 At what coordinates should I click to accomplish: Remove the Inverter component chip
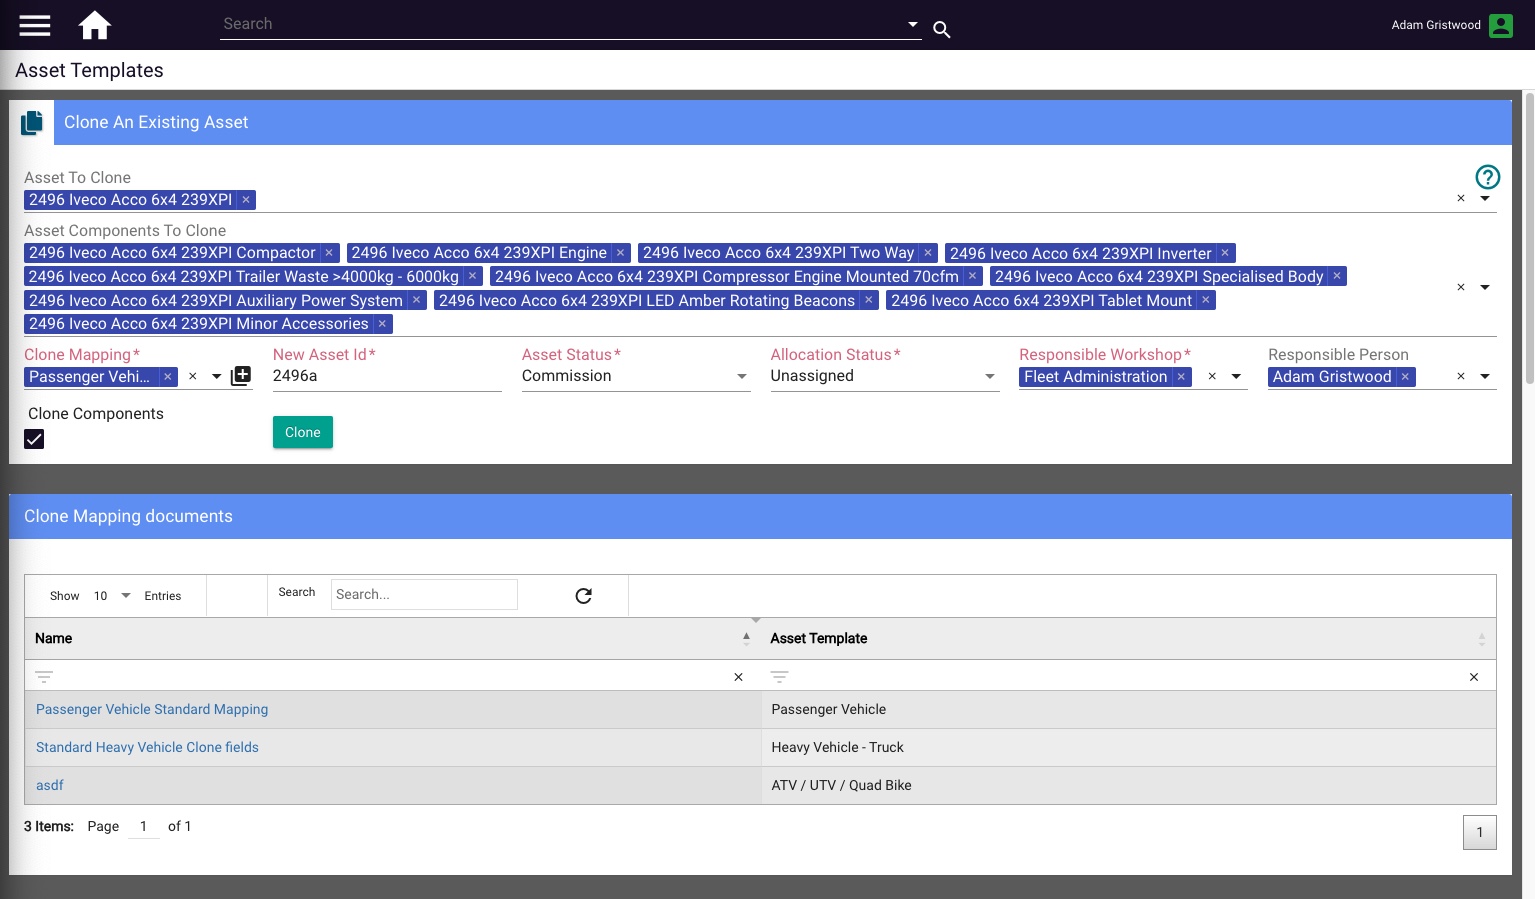click(x=1225, y=253)
